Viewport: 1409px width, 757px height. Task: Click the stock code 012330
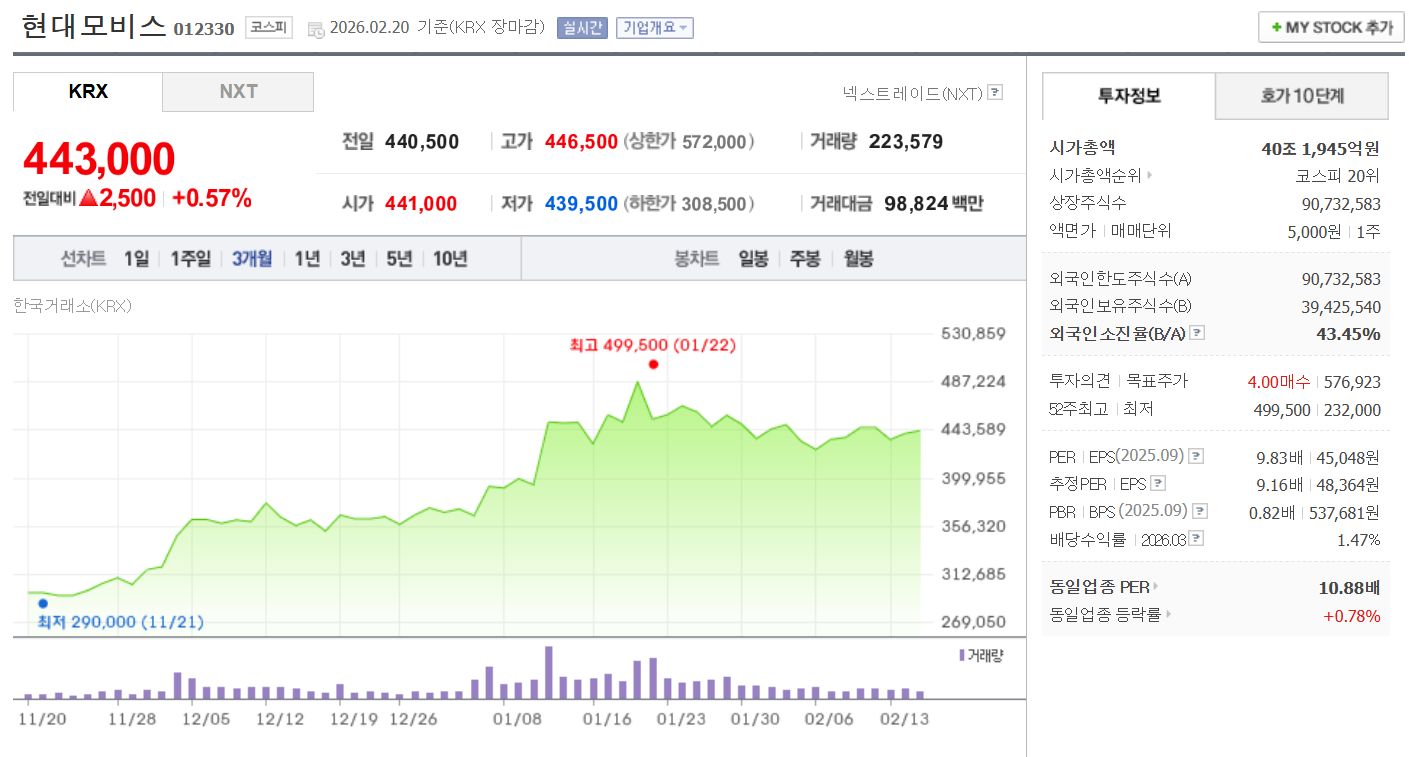204,29
